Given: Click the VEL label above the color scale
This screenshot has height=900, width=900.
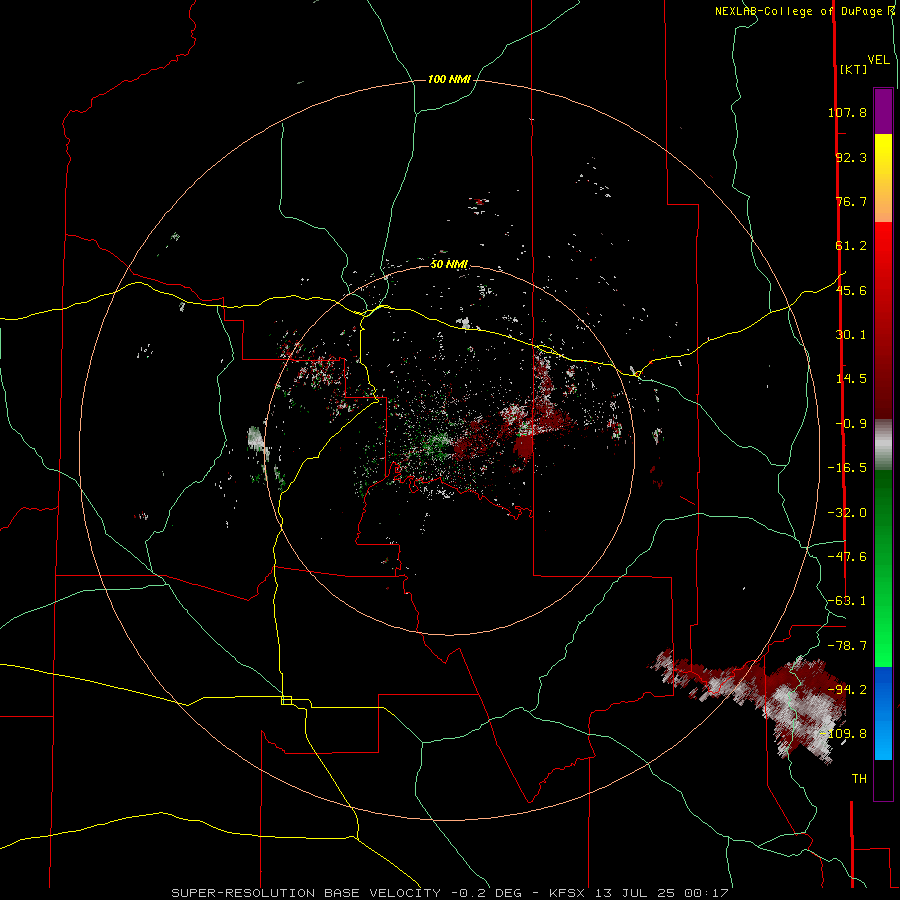Looking at the screenshot, I should pyautogui.click(x=879, y=60).
